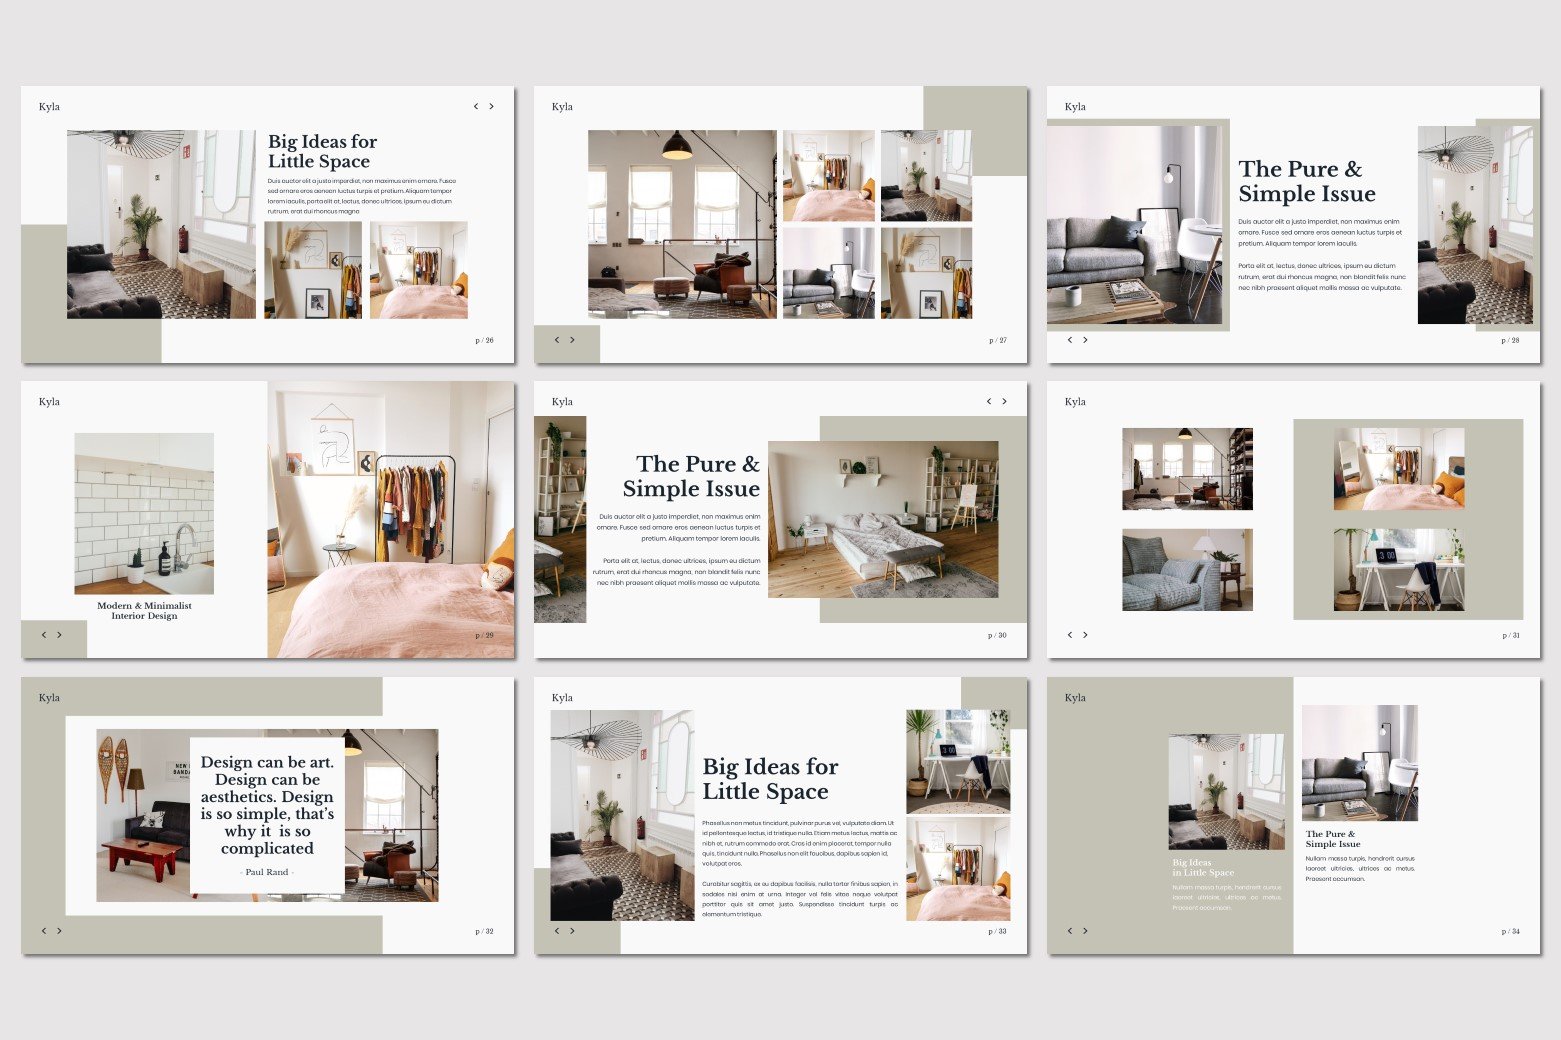The image size is (1561, 1040).
Task: Click the next arrow on slide p/26
Action: [x=491, y=106]
